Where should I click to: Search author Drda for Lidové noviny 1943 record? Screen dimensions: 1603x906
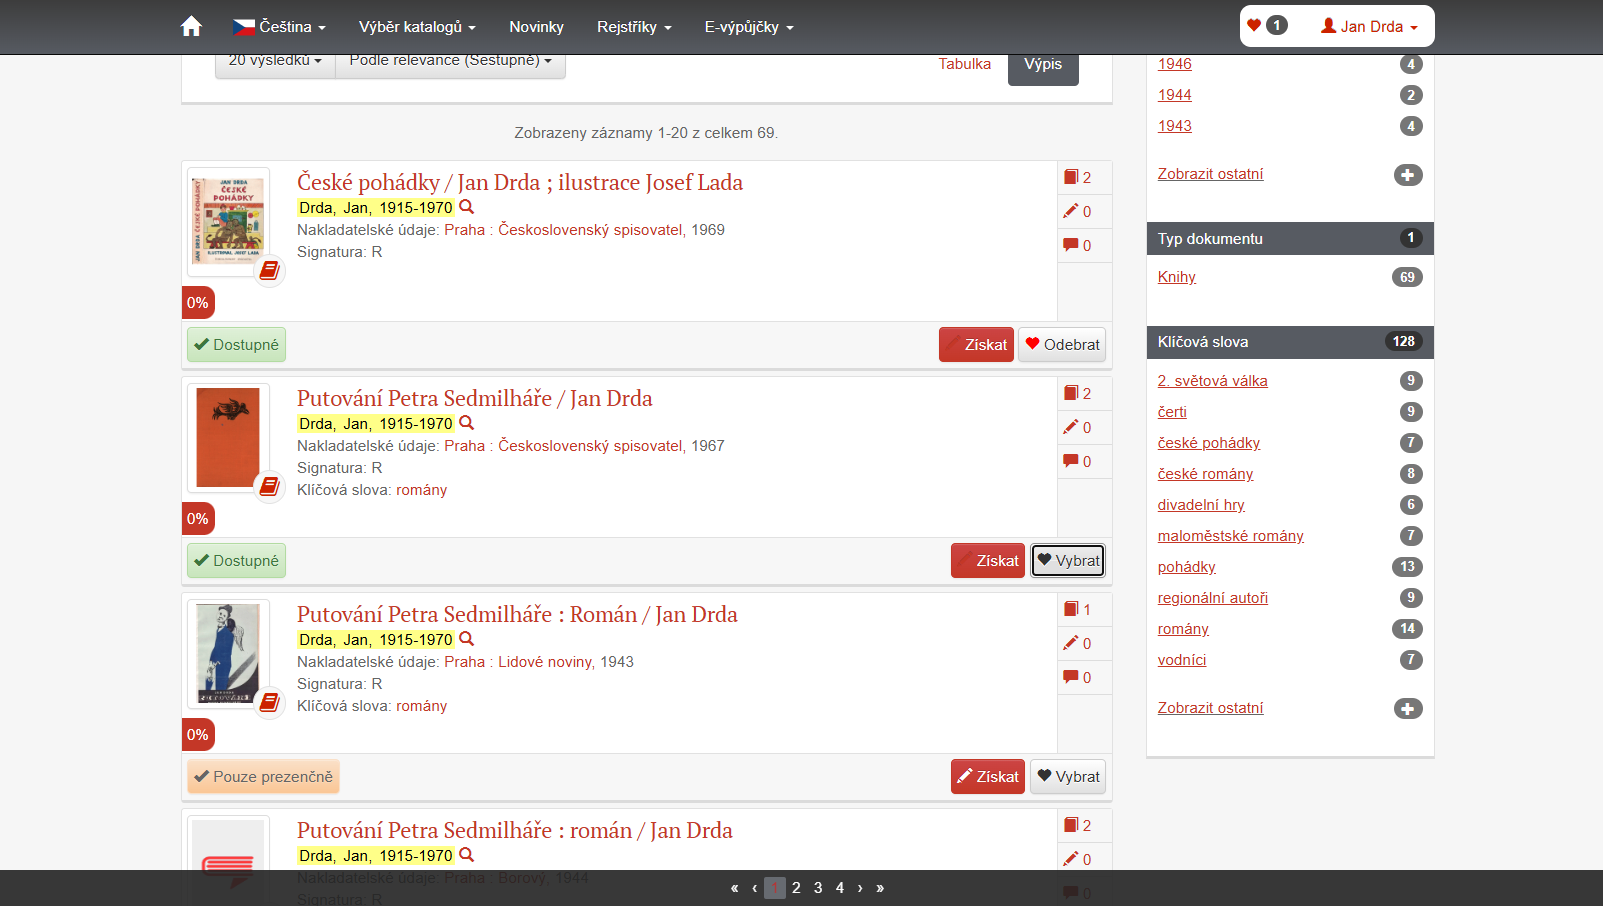click(x=466, y=639)
